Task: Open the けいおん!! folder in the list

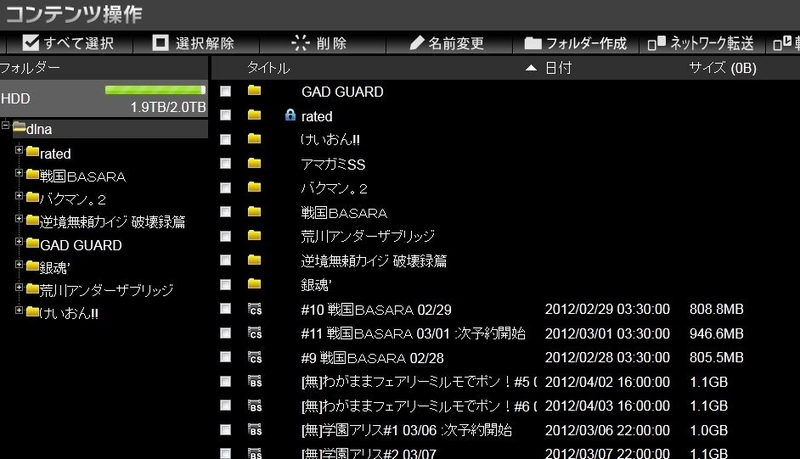Action: coord(331,139)
